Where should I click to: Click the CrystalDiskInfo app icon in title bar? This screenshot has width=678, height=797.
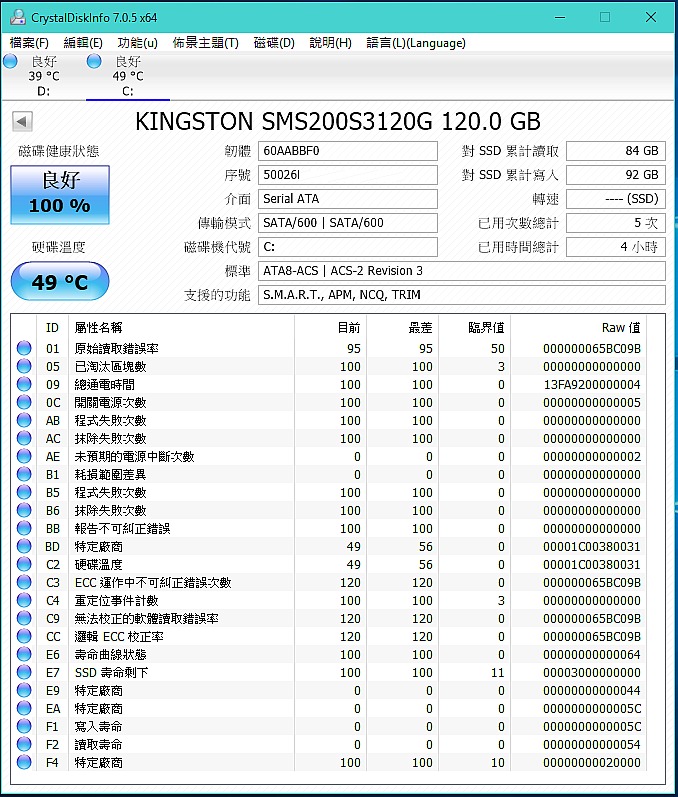(x=18, y=17)
